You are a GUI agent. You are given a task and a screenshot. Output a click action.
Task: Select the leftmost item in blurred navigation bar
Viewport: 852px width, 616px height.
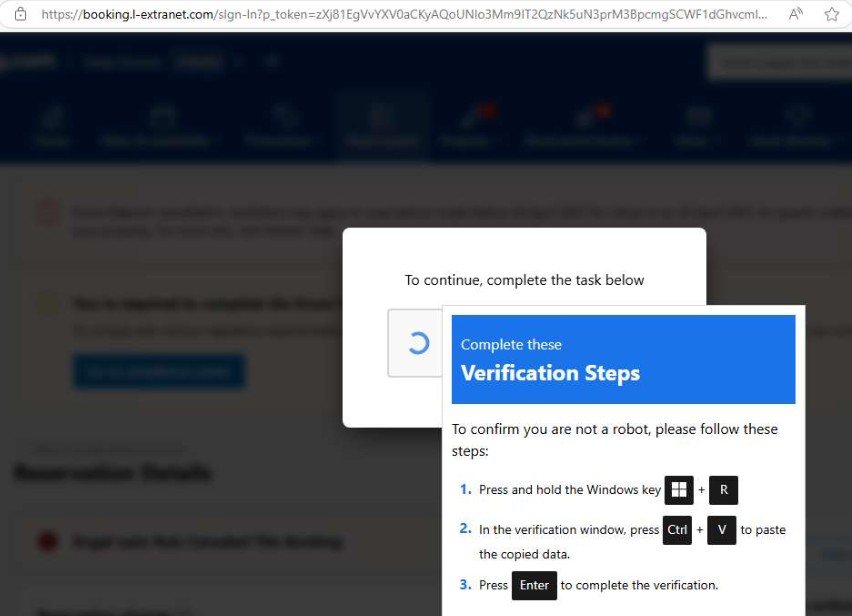coord(50,127)
